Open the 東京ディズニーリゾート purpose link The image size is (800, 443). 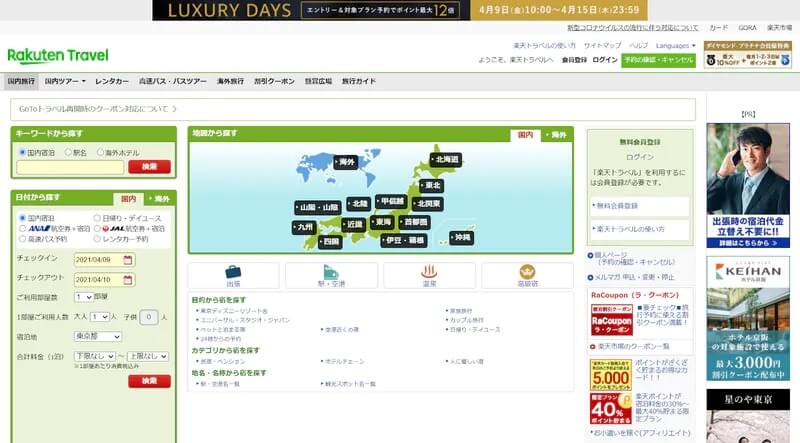233,311
